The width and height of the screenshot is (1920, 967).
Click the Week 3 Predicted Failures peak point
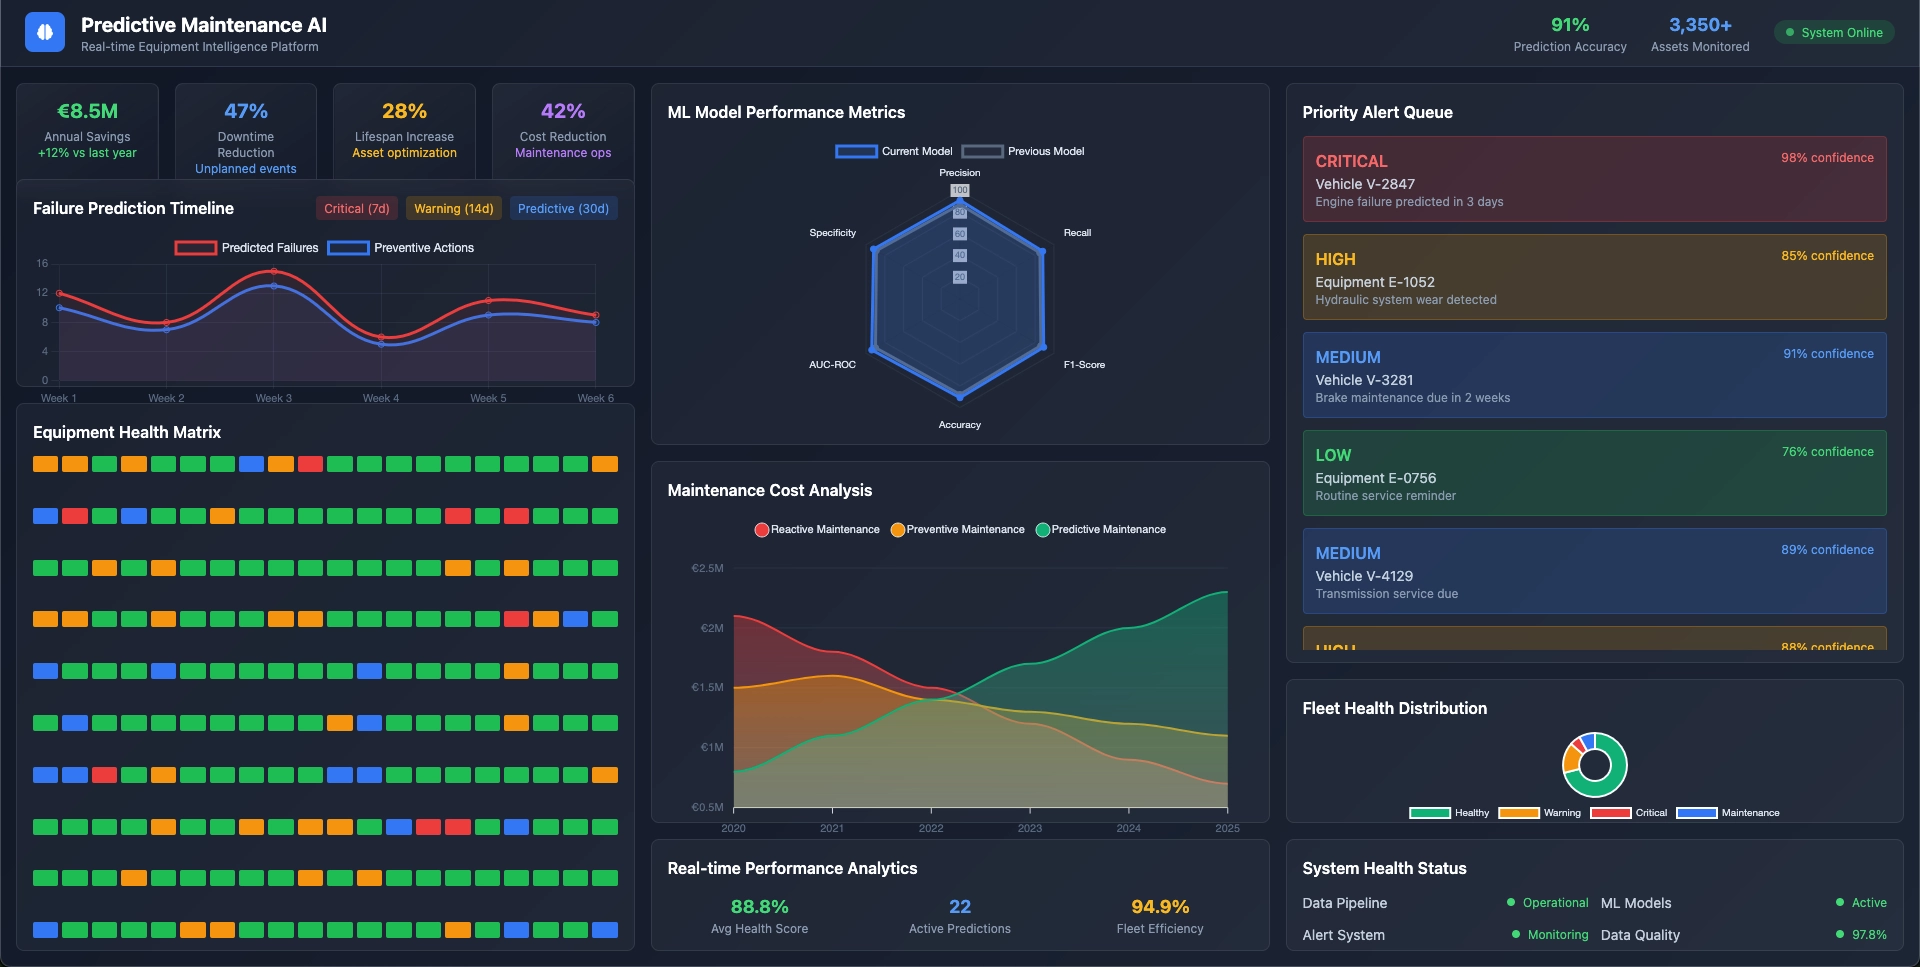coord(274,271)
